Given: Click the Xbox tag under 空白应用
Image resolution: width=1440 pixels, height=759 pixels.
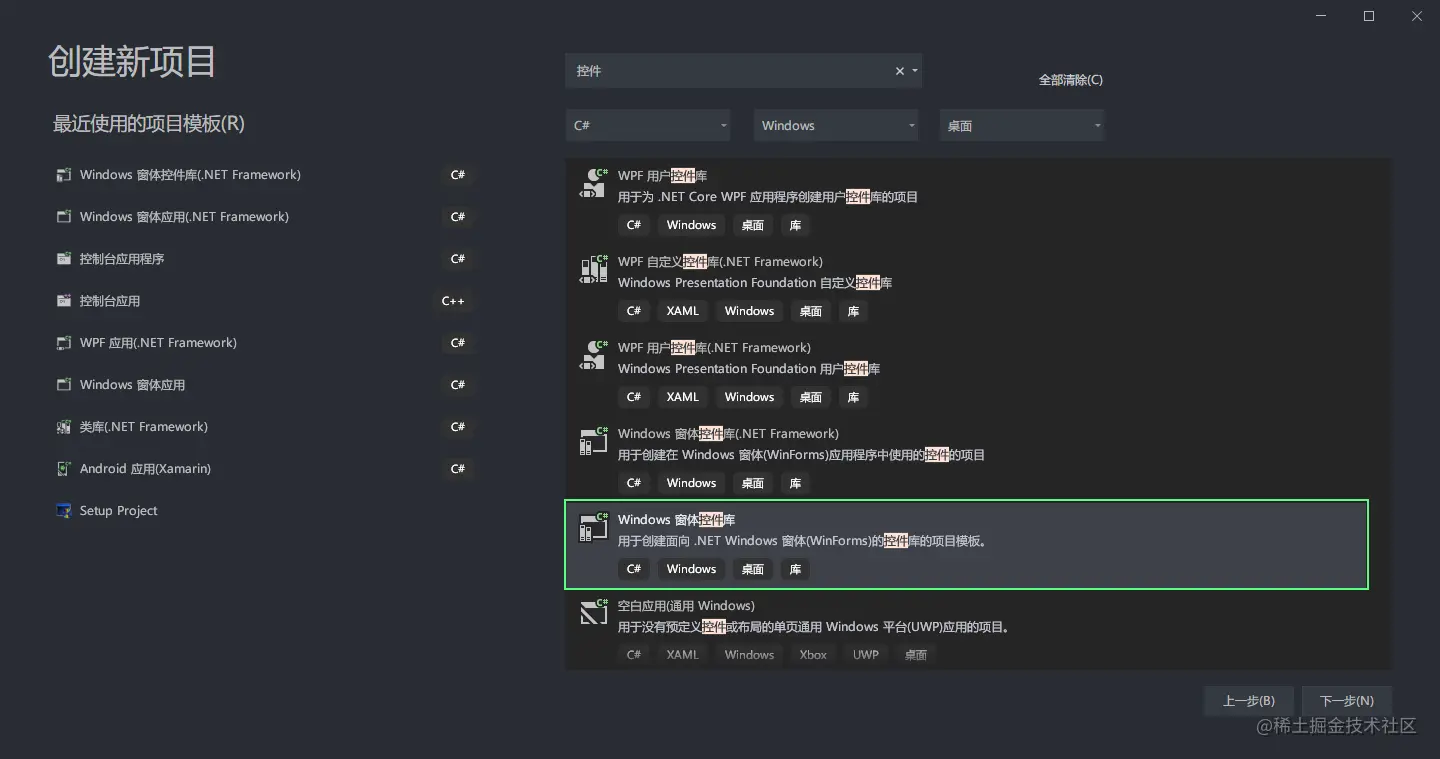Looking at the screenshot, I should tap(813, 655).
